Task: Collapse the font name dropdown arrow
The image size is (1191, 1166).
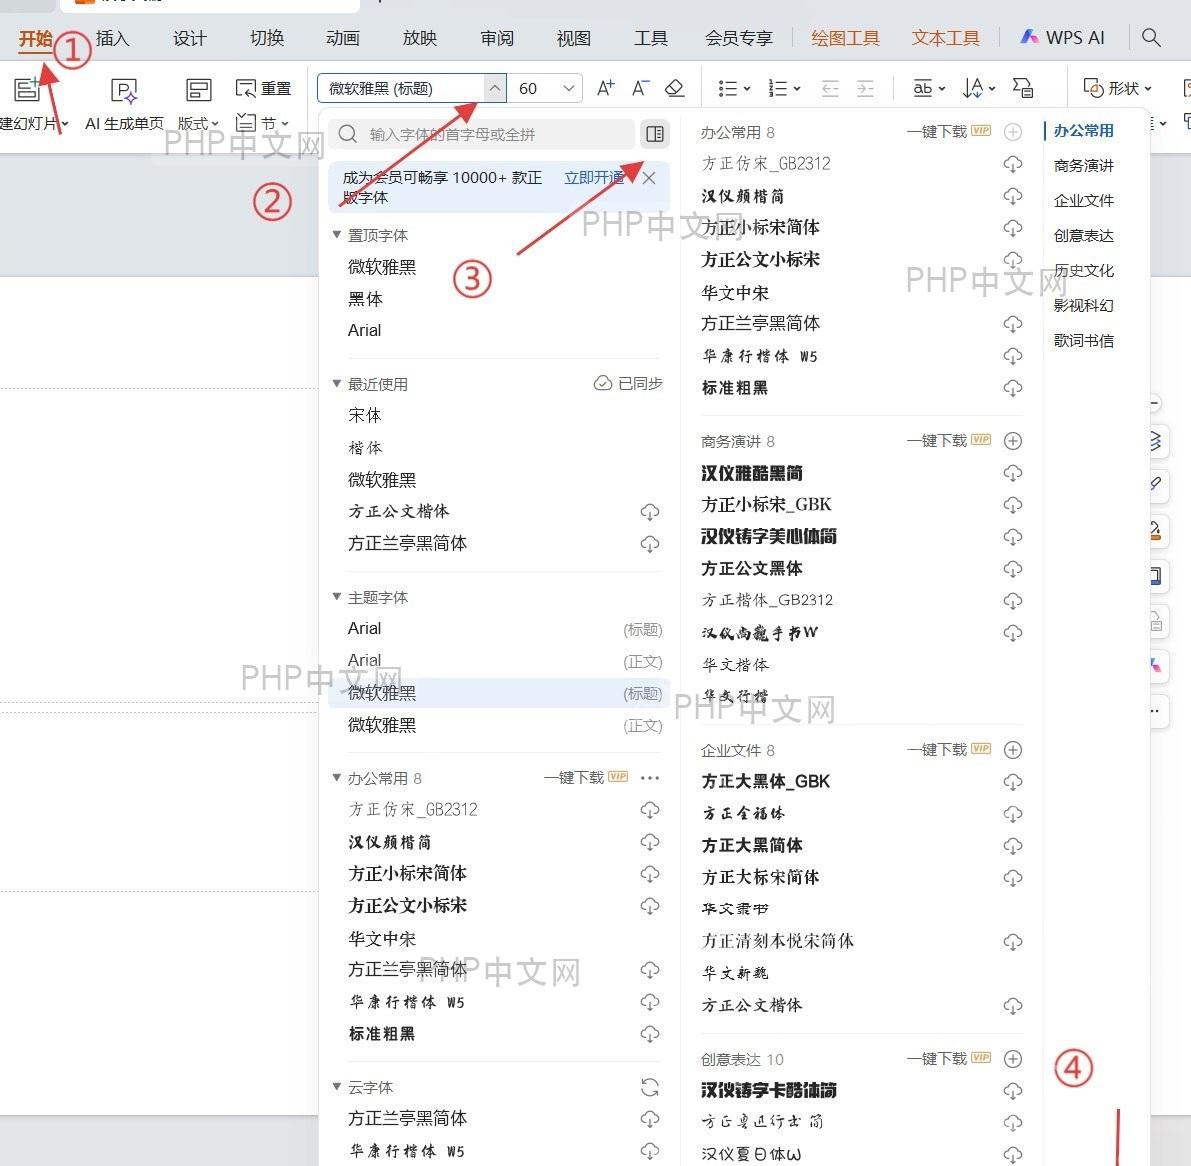Action: click(494, 88)
